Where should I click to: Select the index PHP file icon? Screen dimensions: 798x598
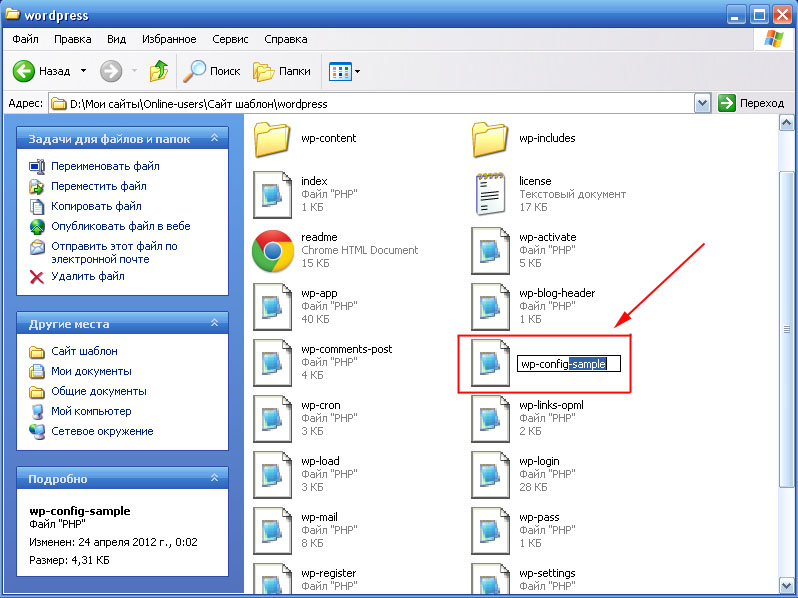pyautogui.click(x=272, y=194)
